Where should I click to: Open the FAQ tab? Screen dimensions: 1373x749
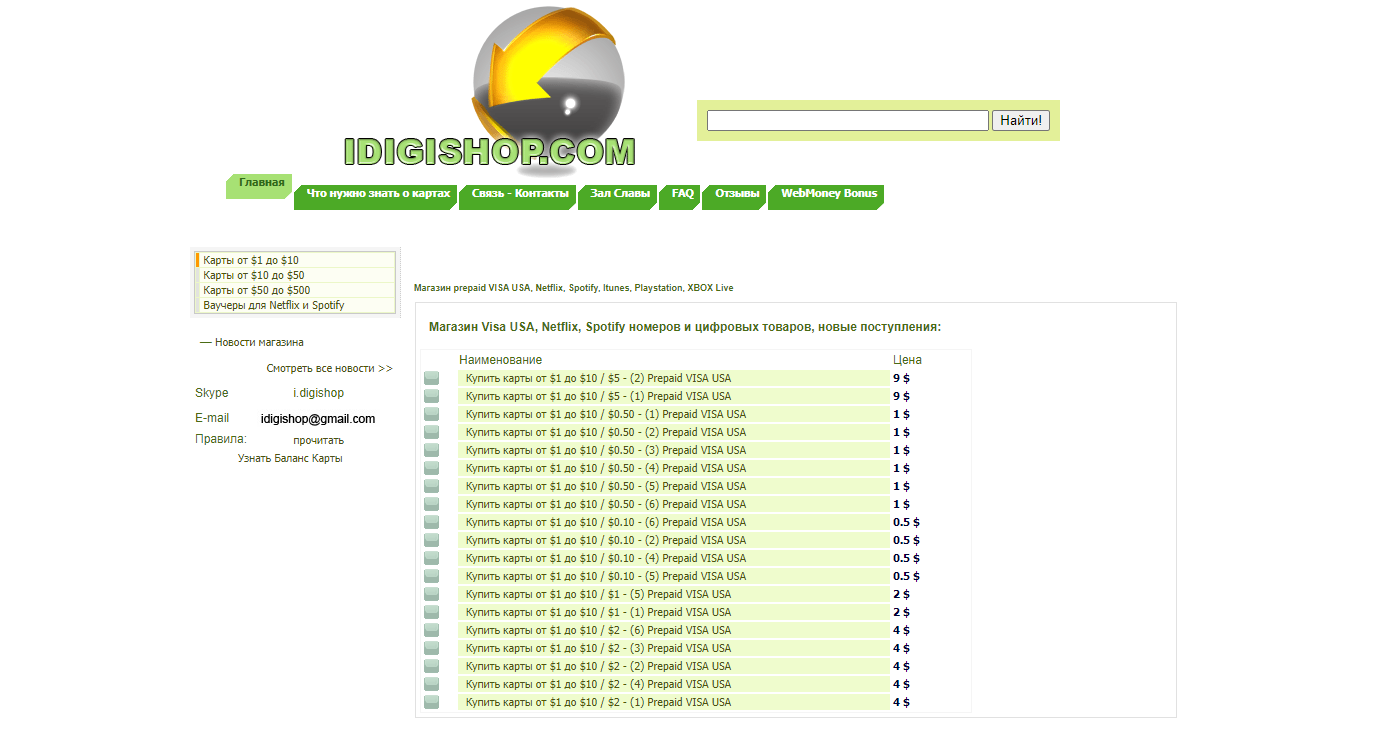pos(681,196)
